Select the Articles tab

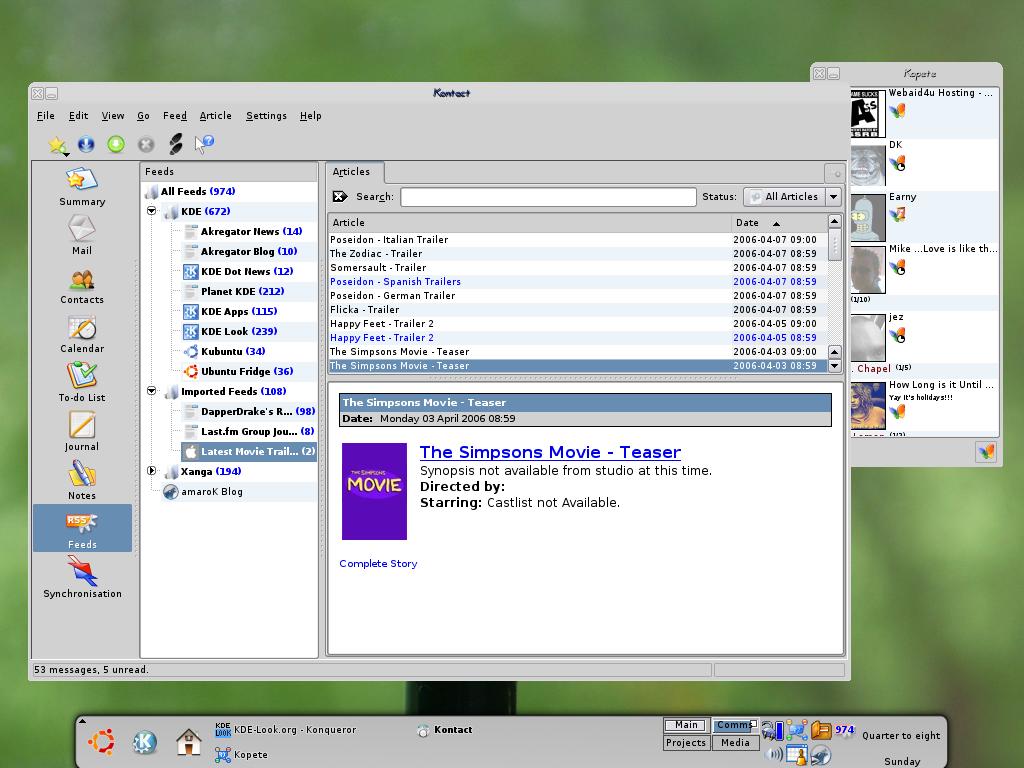pos(355,172)
